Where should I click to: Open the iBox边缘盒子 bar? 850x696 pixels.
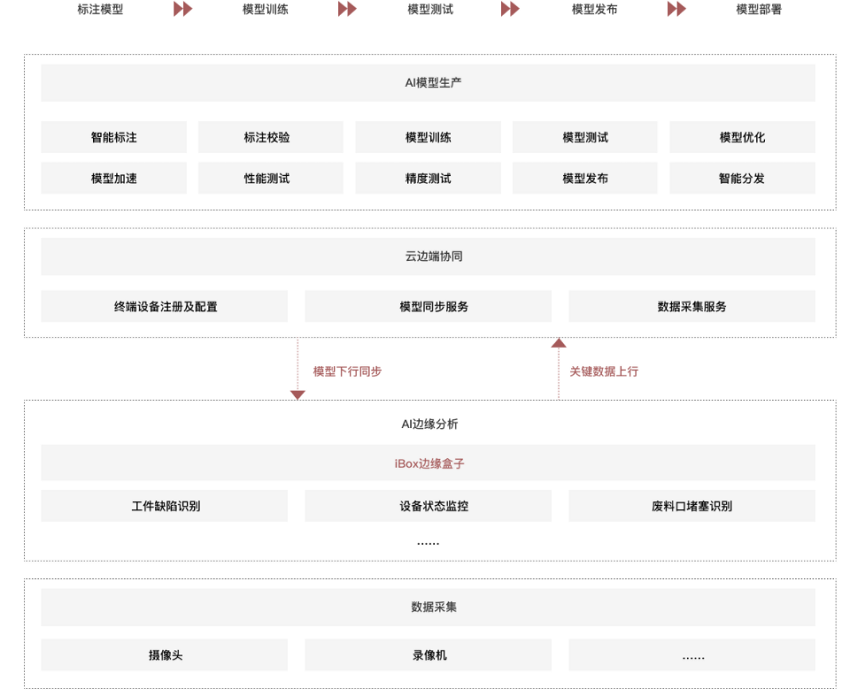(428, 463)
